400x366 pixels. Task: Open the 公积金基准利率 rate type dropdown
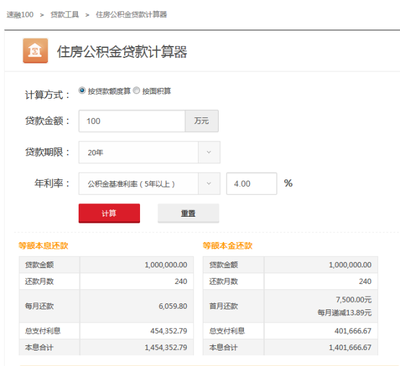click(149, 183)
